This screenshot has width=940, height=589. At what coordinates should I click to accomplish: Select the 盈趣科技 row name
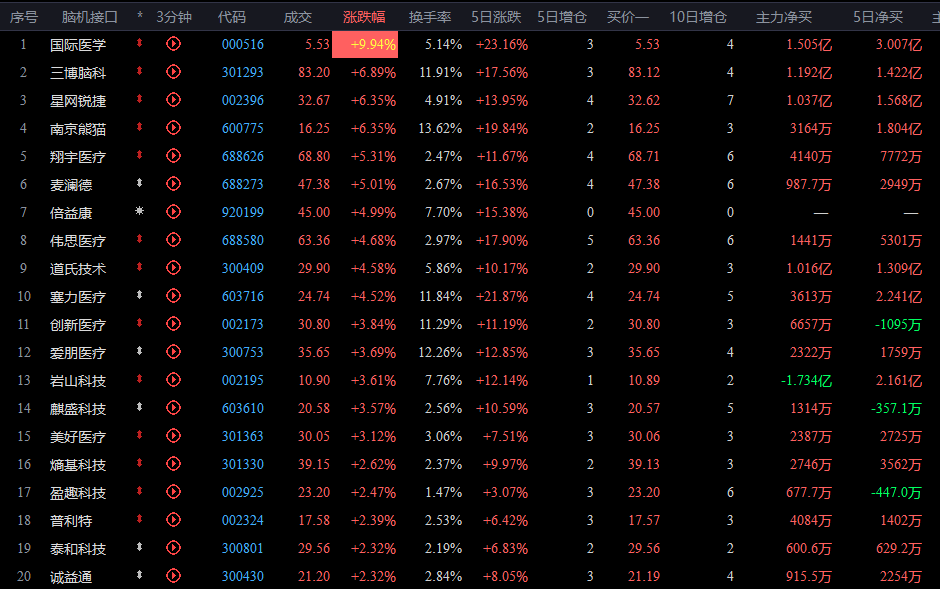click(78, 492)
